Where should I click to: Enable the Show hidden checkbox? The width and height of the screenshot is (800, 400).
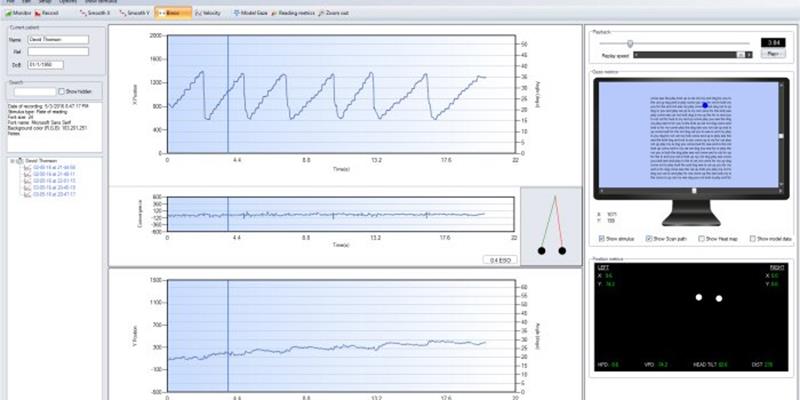point(61,92)
